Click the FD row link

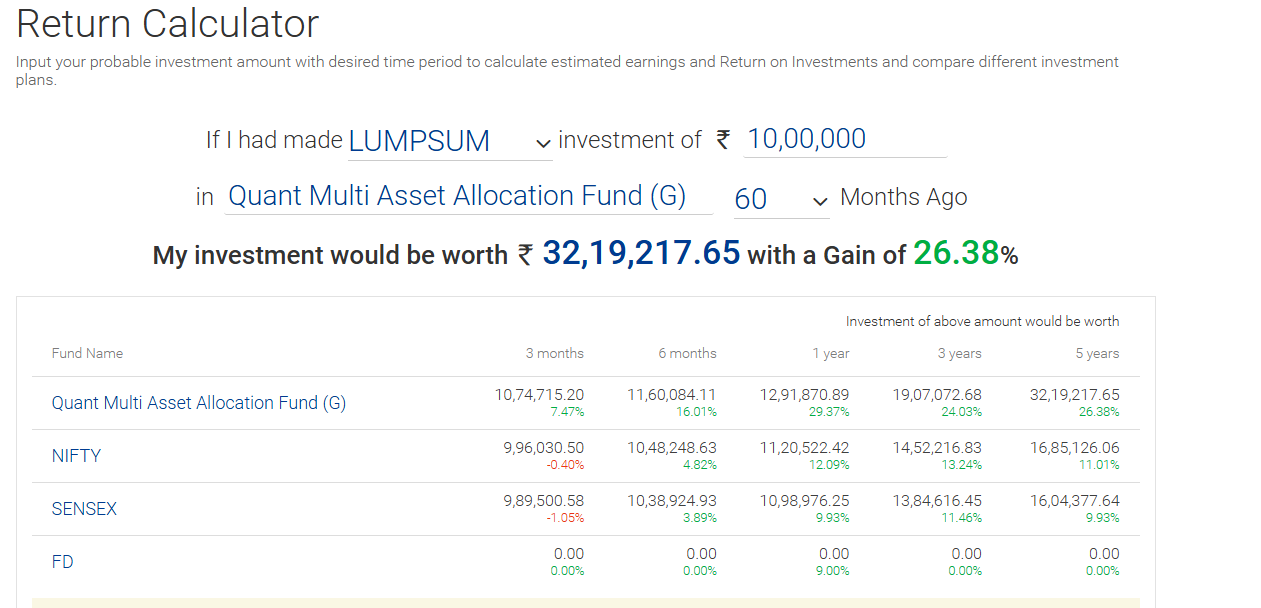62,562
